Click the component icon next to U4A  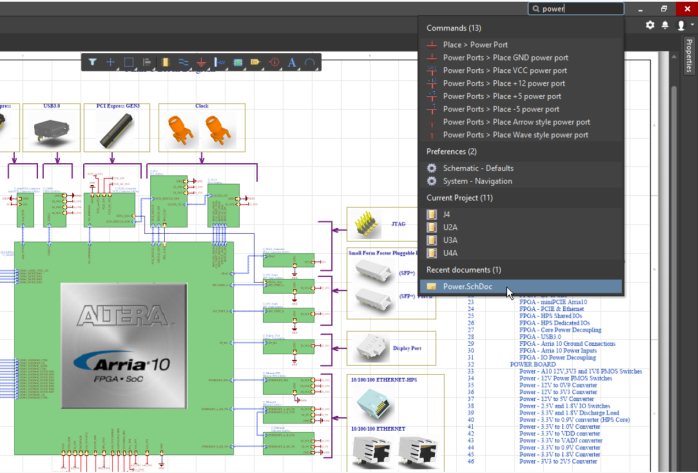[431, 253]
